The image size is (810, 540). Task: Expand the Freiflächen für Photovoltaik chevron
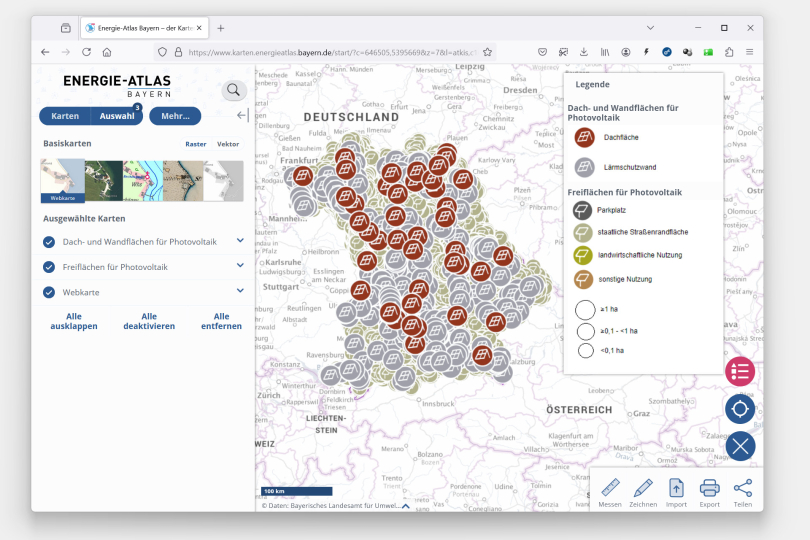pyautogui.click(x=240, y=266)
